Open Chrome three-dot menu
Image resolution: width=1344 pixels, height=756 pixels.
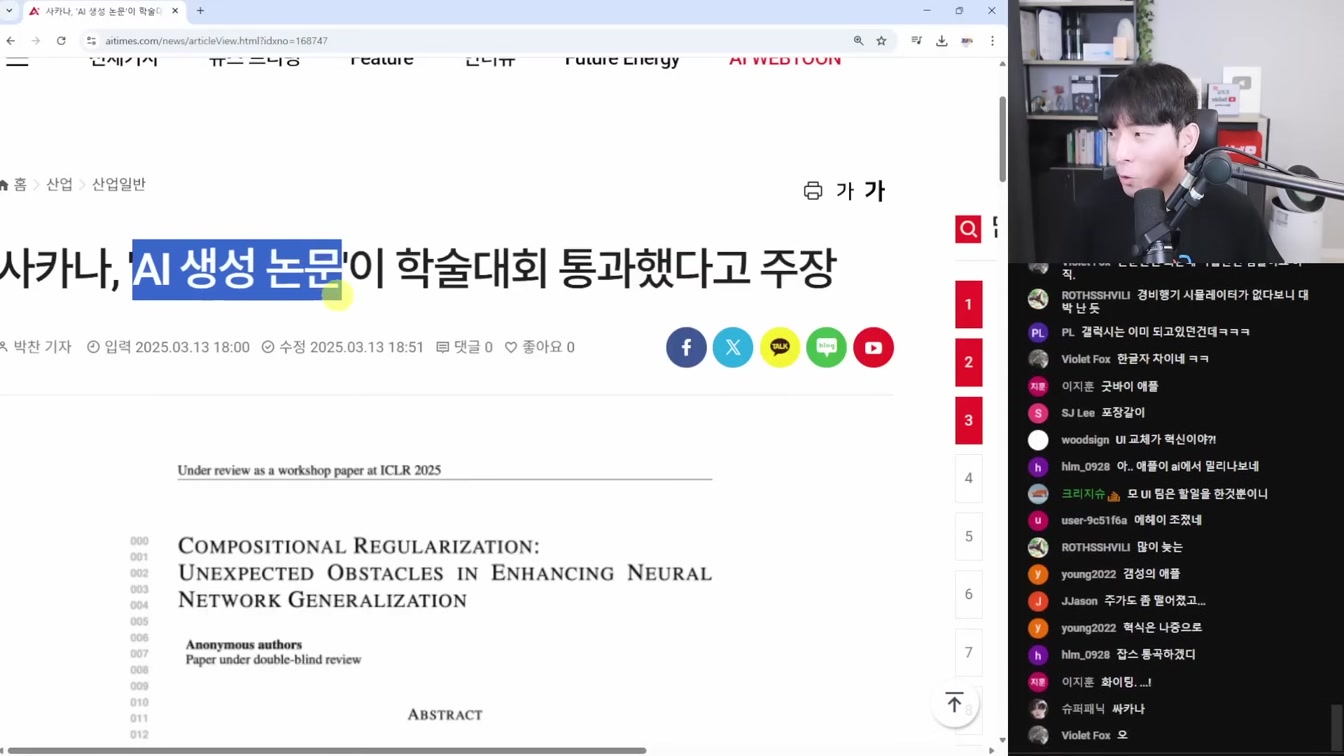992,41
